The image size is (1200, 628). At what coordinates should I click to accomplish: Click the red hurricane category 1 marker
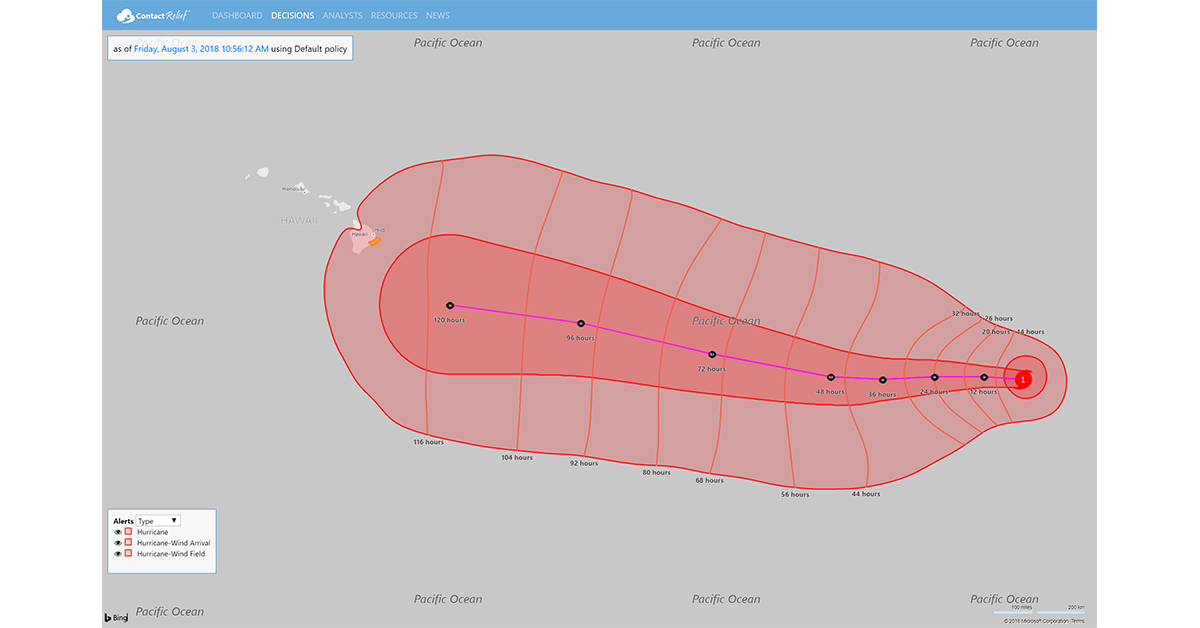(1023, 380)
